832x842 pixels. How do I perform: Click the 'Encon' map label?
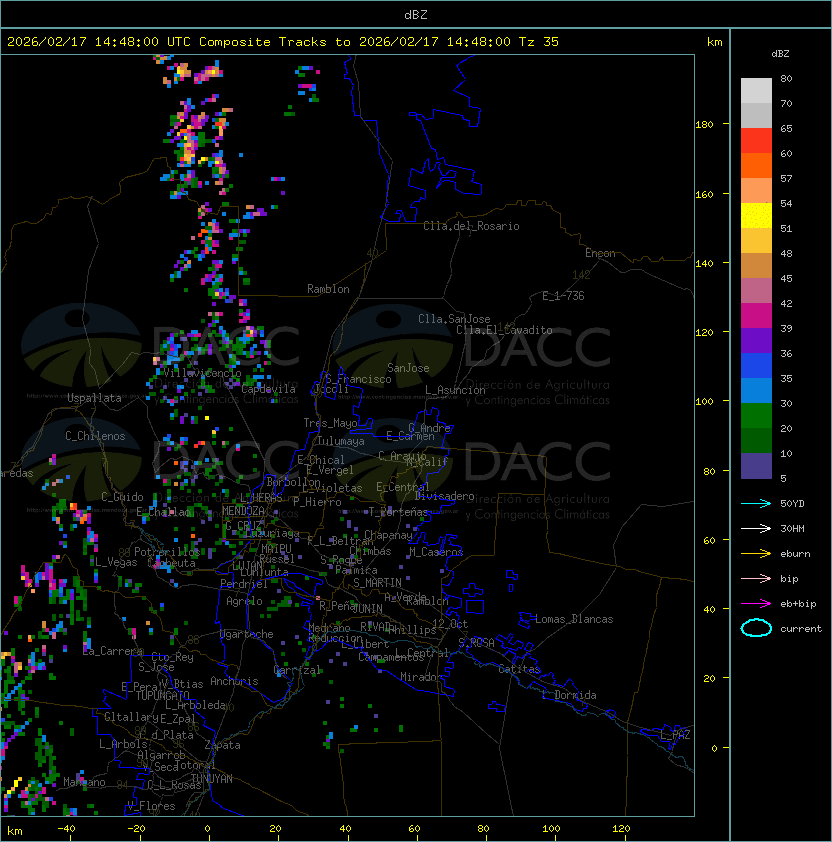tap(600, 253)
